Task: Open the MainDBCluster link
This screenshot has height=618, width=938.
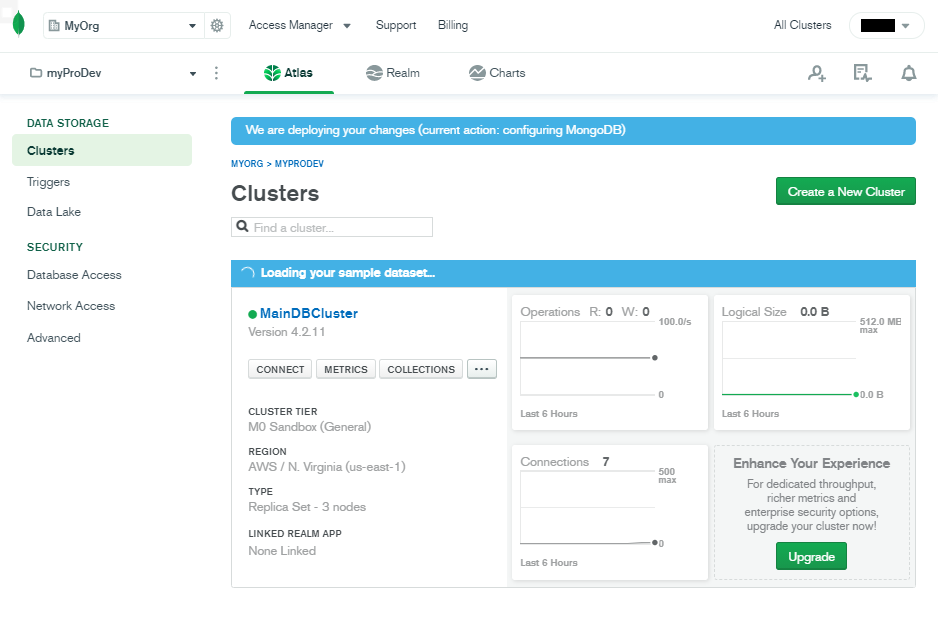Action: [x=308, y=313]
